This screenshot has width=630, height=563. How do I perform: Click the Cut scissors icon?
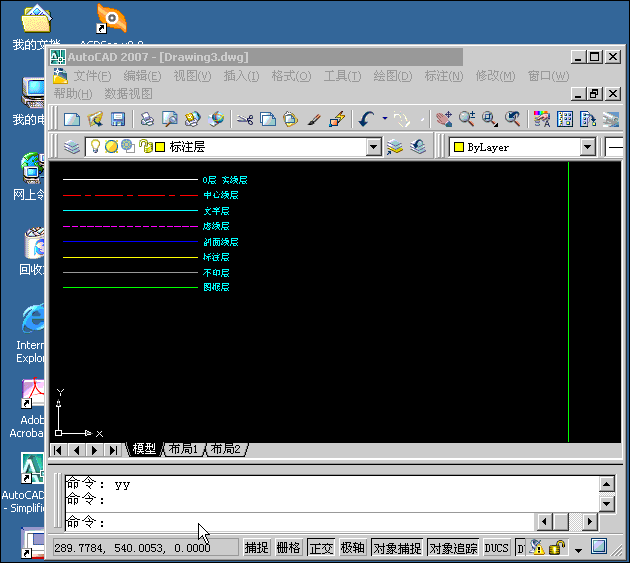coord(245,119)
